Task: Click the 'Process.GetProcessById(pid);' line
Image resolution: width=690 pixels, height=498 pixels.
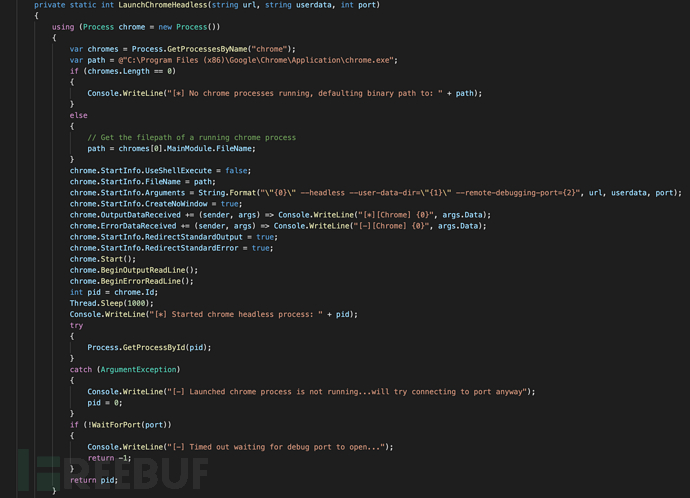Action: [x=149, y=347]
